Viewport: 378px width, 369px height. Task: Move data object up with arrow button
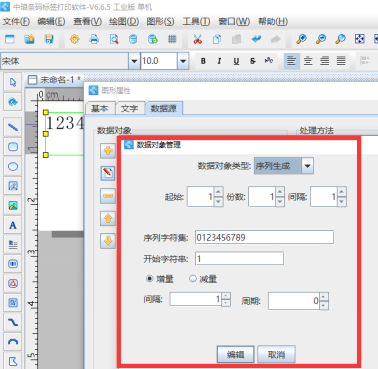(108, 218)
